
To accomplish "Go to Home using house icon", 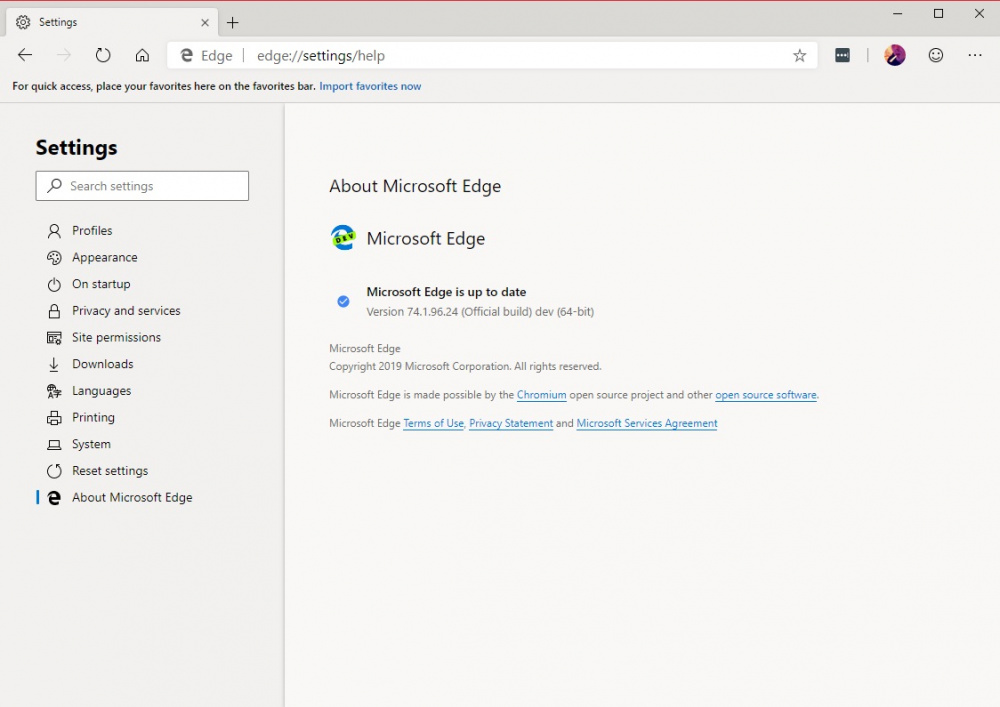I will (x=142, y=56).
